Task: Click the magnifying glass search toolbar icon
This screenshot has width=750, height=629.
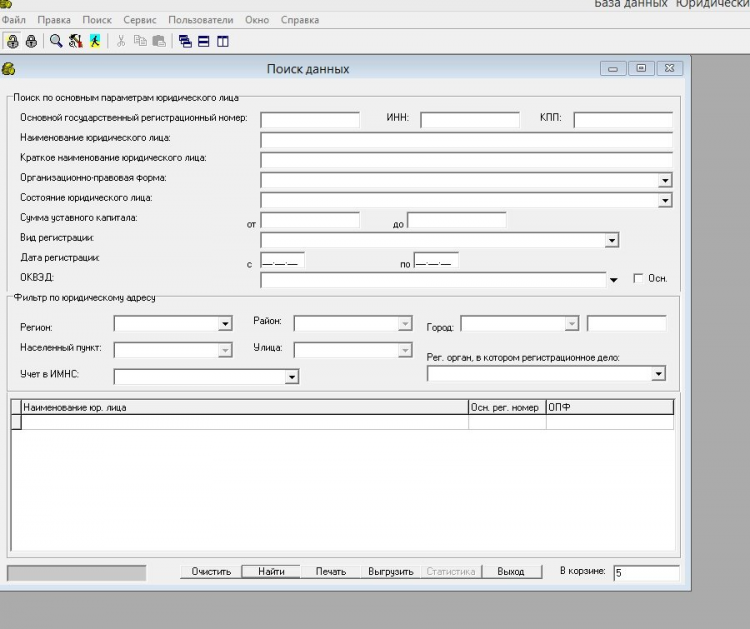Action: 56,41
